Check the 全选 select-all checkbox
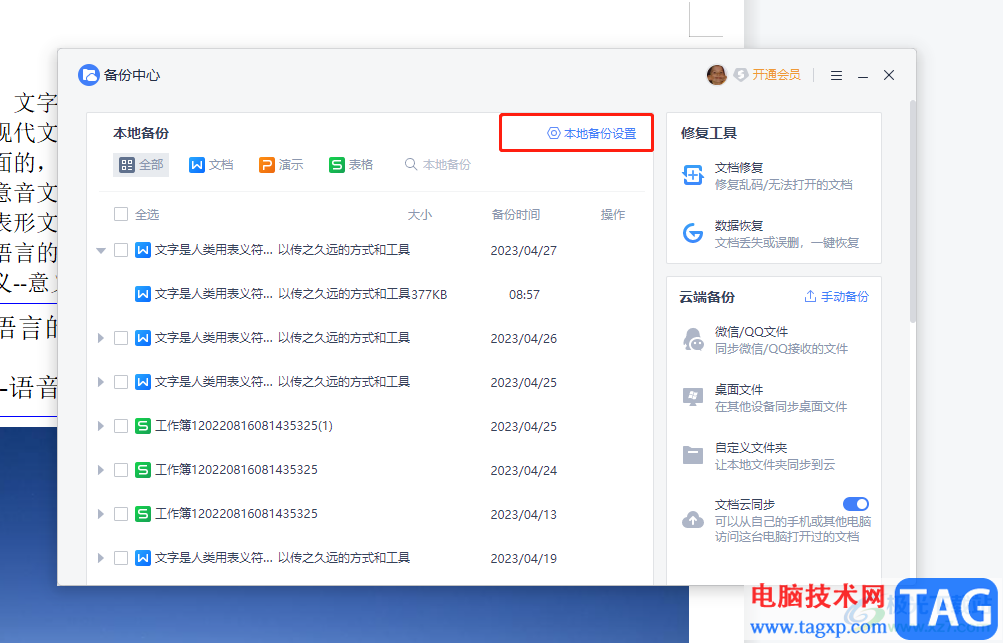This screenshot has width=1003, height=643. click(121, 214)
